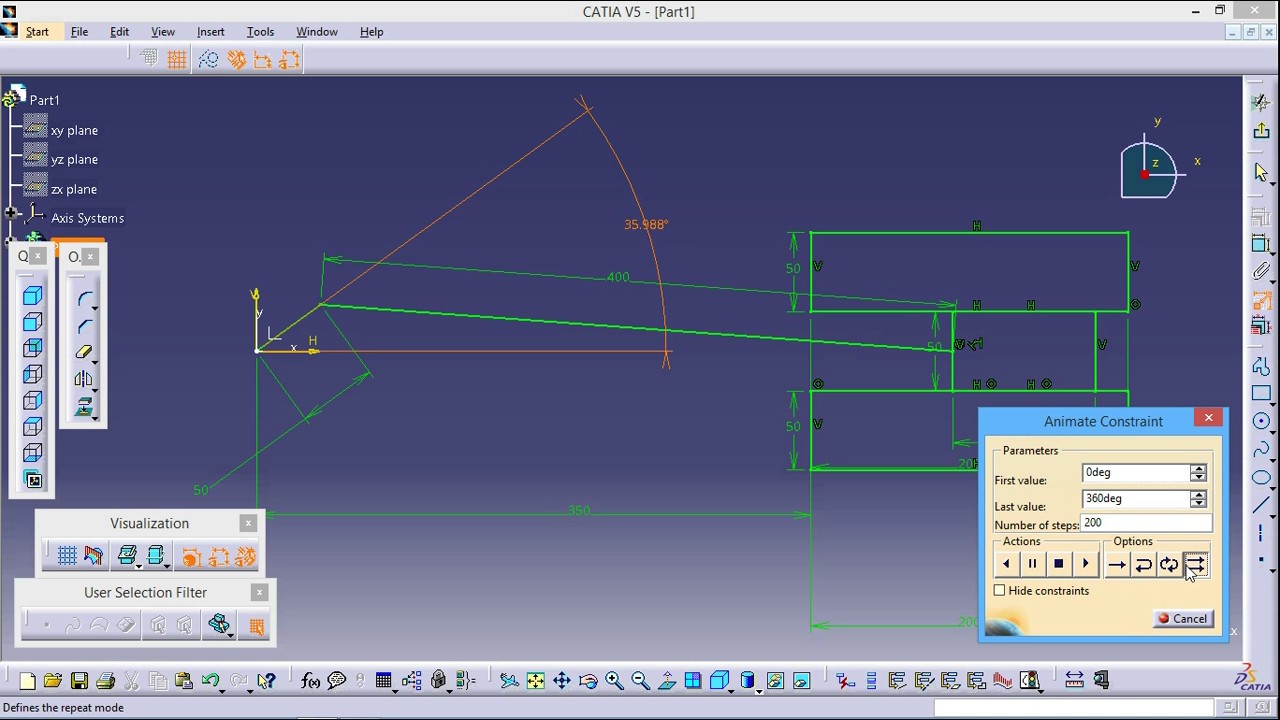Select the Line sketch tool
Image resolution: width=1280 pixels, height=720 pixels.
(1262, 505)
